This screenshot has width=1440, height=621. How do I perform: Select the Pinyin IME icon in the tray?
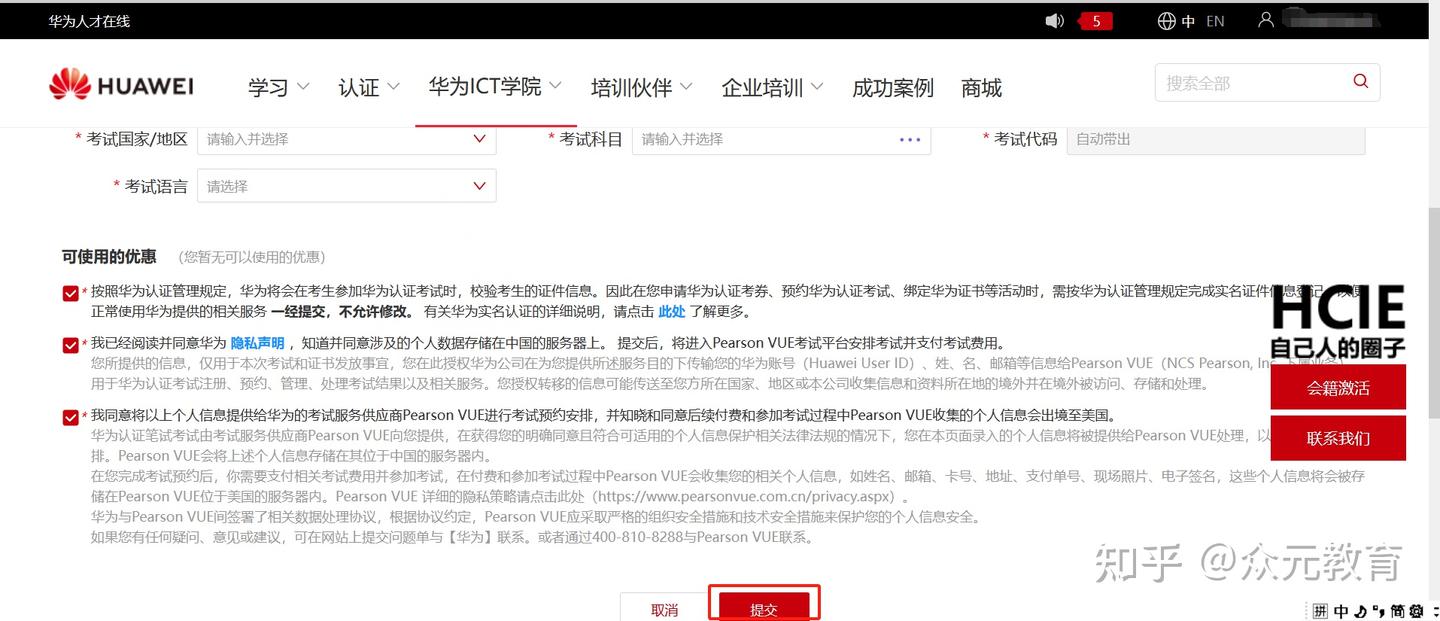pos(1319,610)
